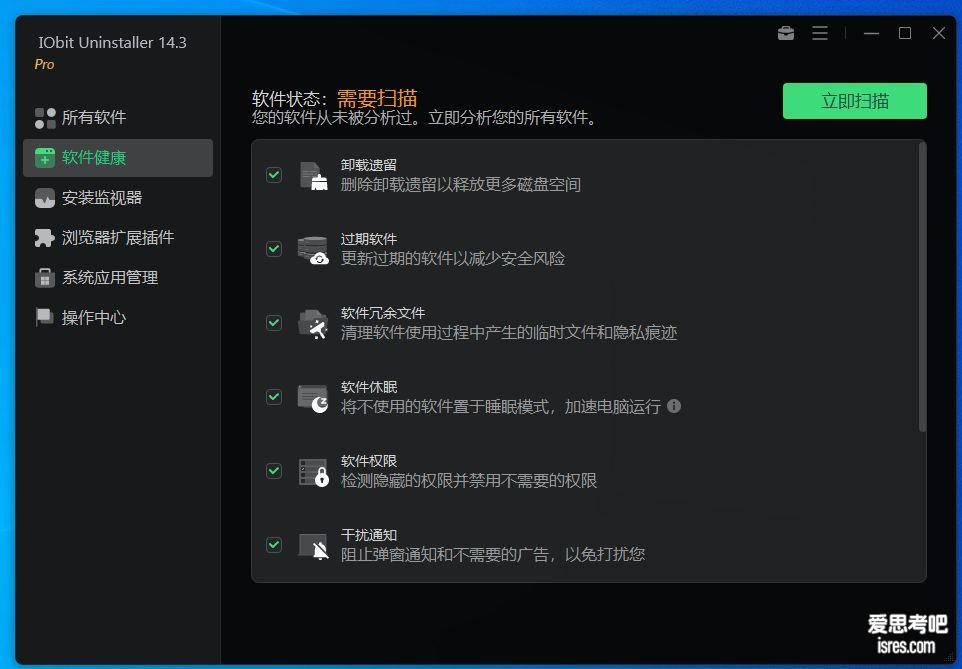Viewport: 962px width, 669px height.
Task: Click description 删除卸载遗留以释放更多磁盘空间
Action: tap(461, 185)
